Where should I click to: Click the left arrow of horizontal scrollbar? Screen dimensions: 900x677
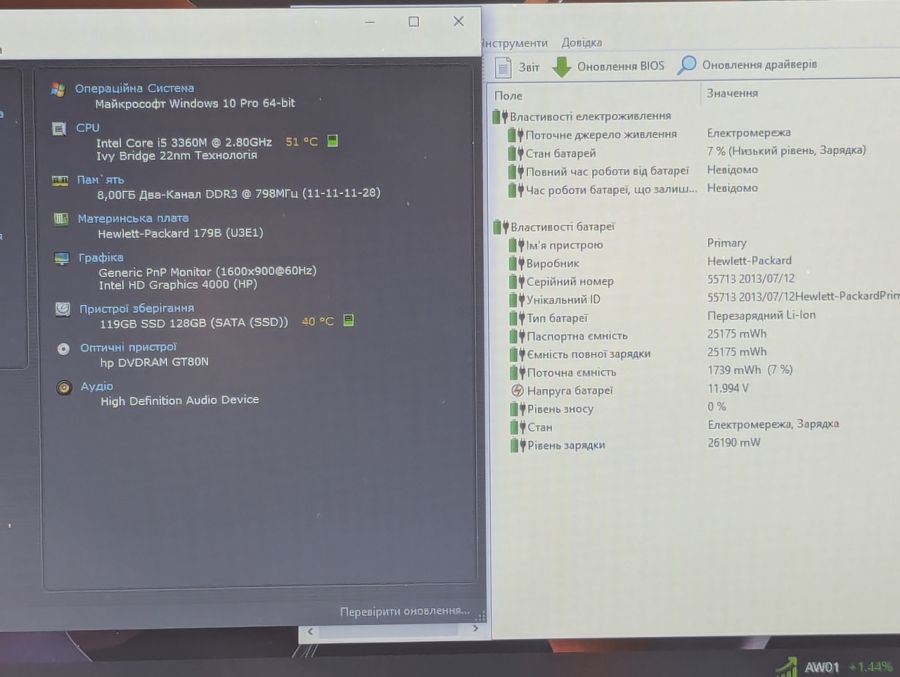[310, 631]
